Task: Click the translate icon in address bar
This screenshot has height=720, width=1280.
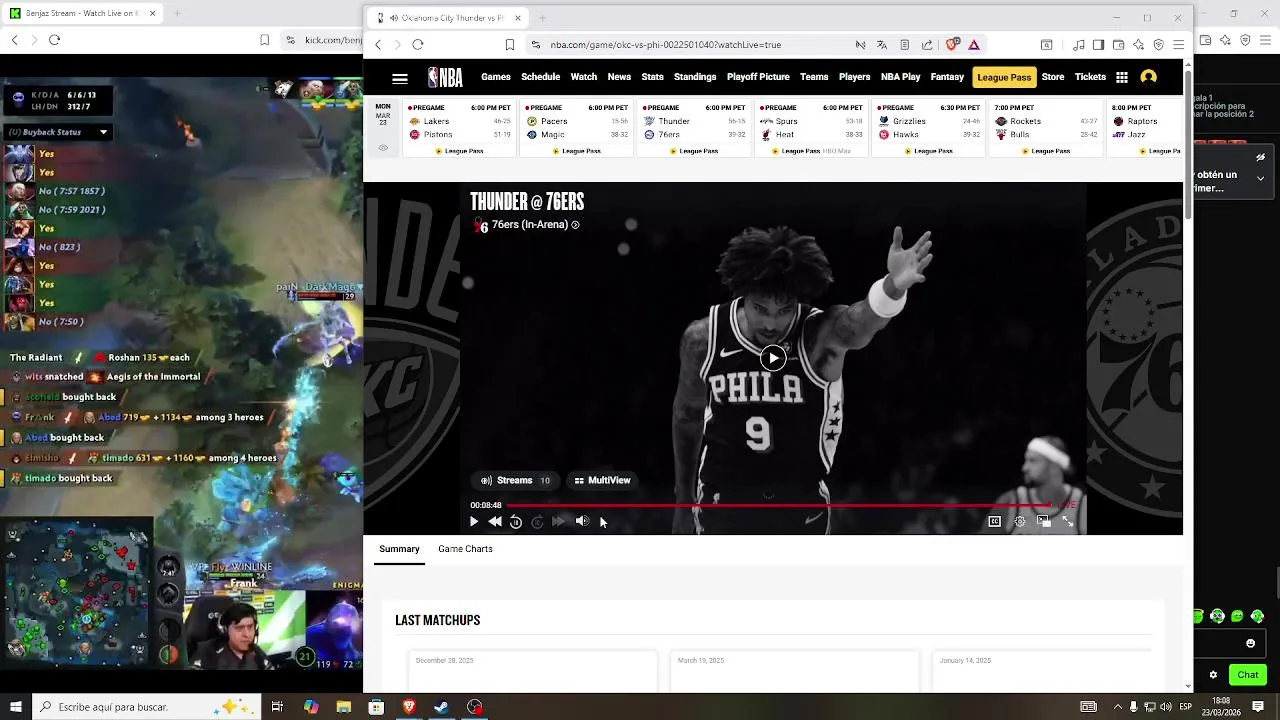Action: coord(882,44)
